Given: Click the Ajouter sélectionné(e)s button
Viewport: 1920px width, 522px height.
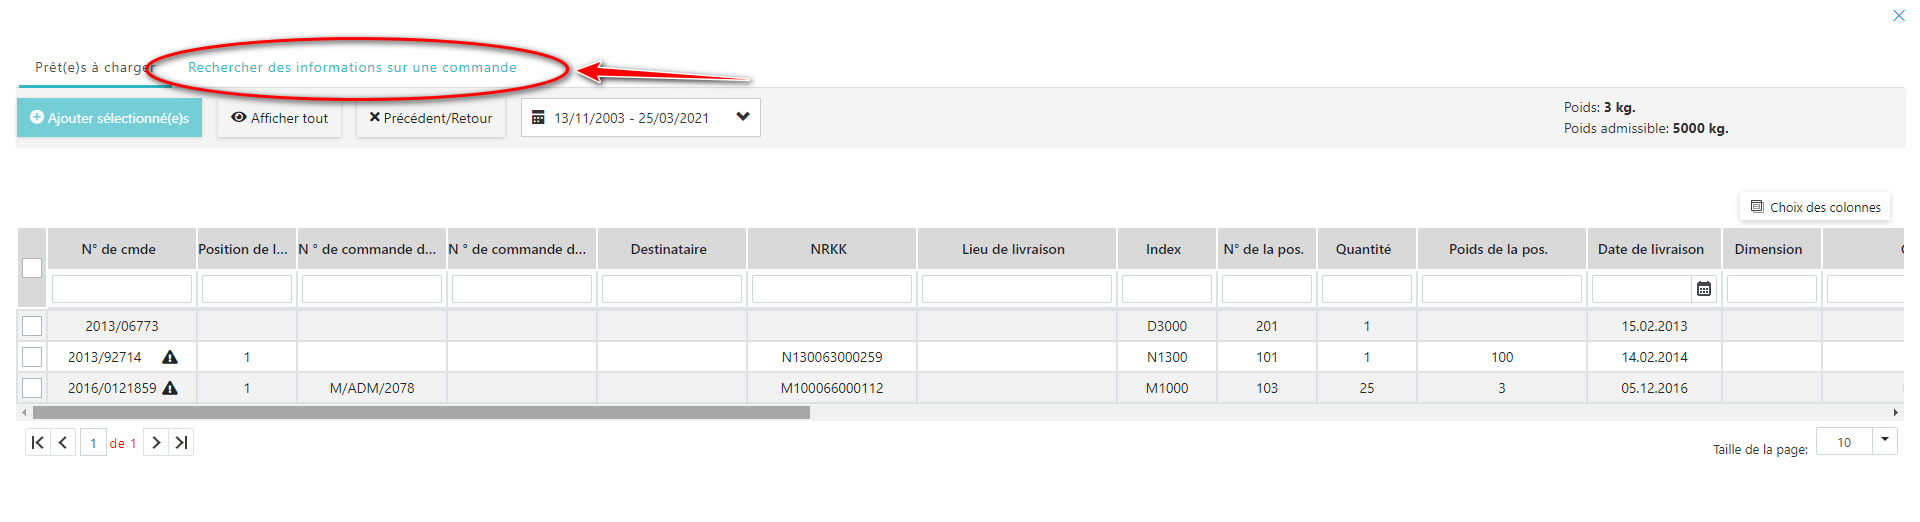Looking at the screenshot, I should point(109,118).
